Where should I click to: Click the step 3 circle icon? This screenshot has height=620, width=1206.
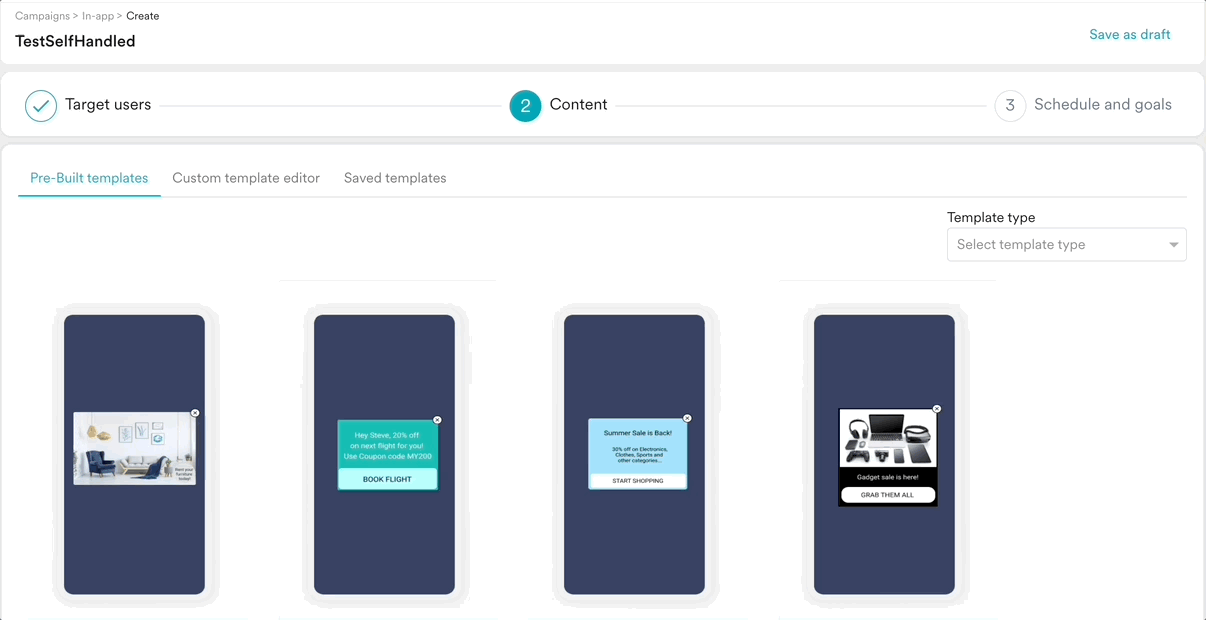tap(1010, 105)
